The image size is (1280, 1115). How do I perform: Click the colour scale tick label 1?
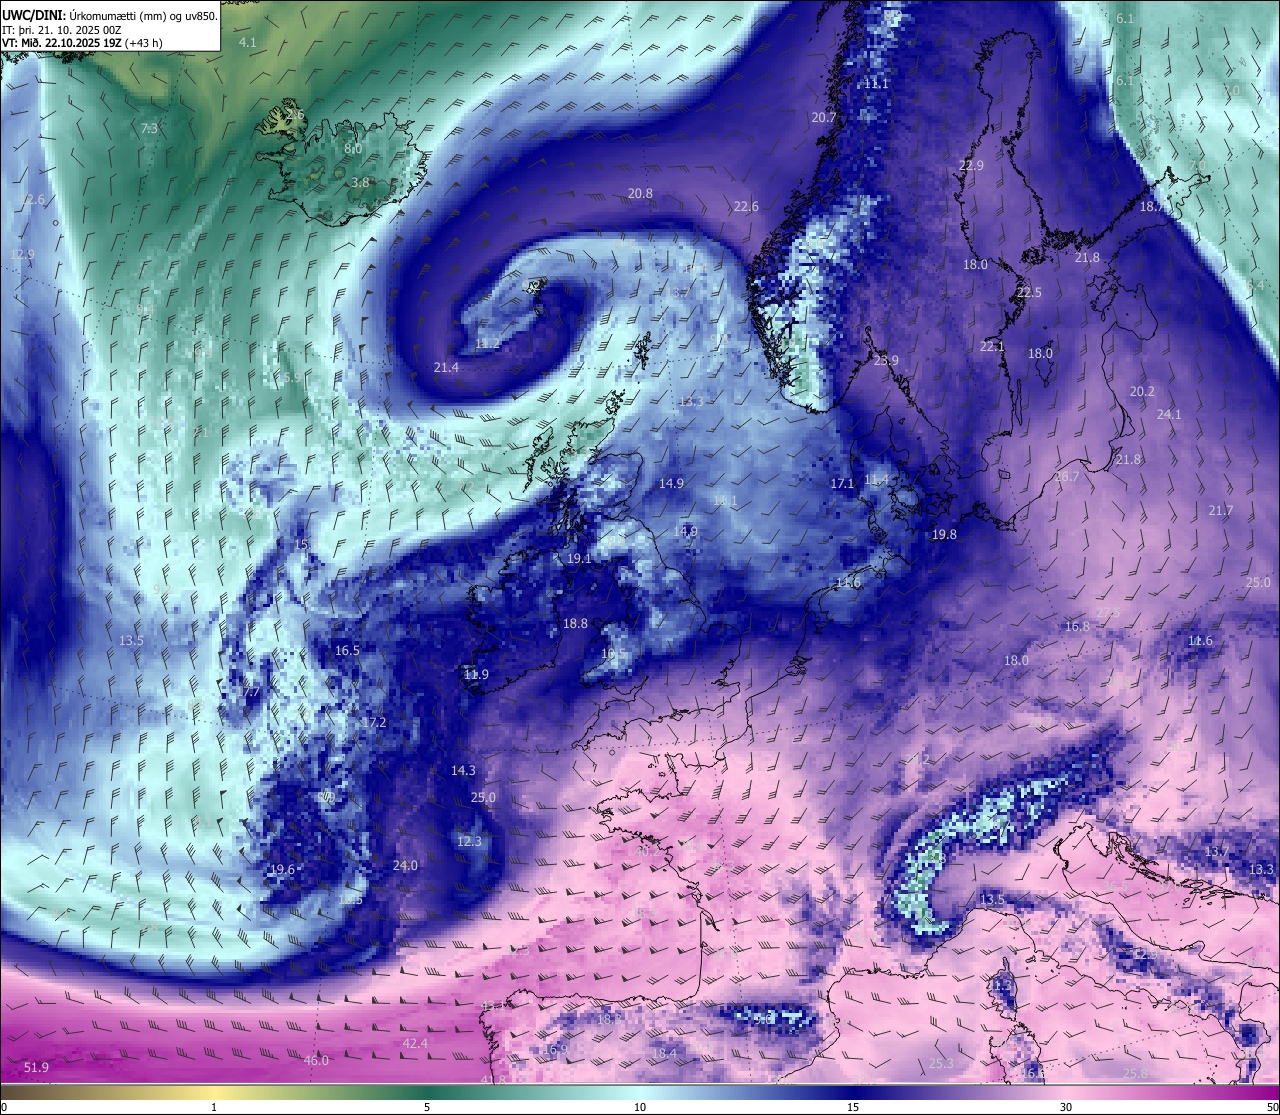(x=213, y=1107)
